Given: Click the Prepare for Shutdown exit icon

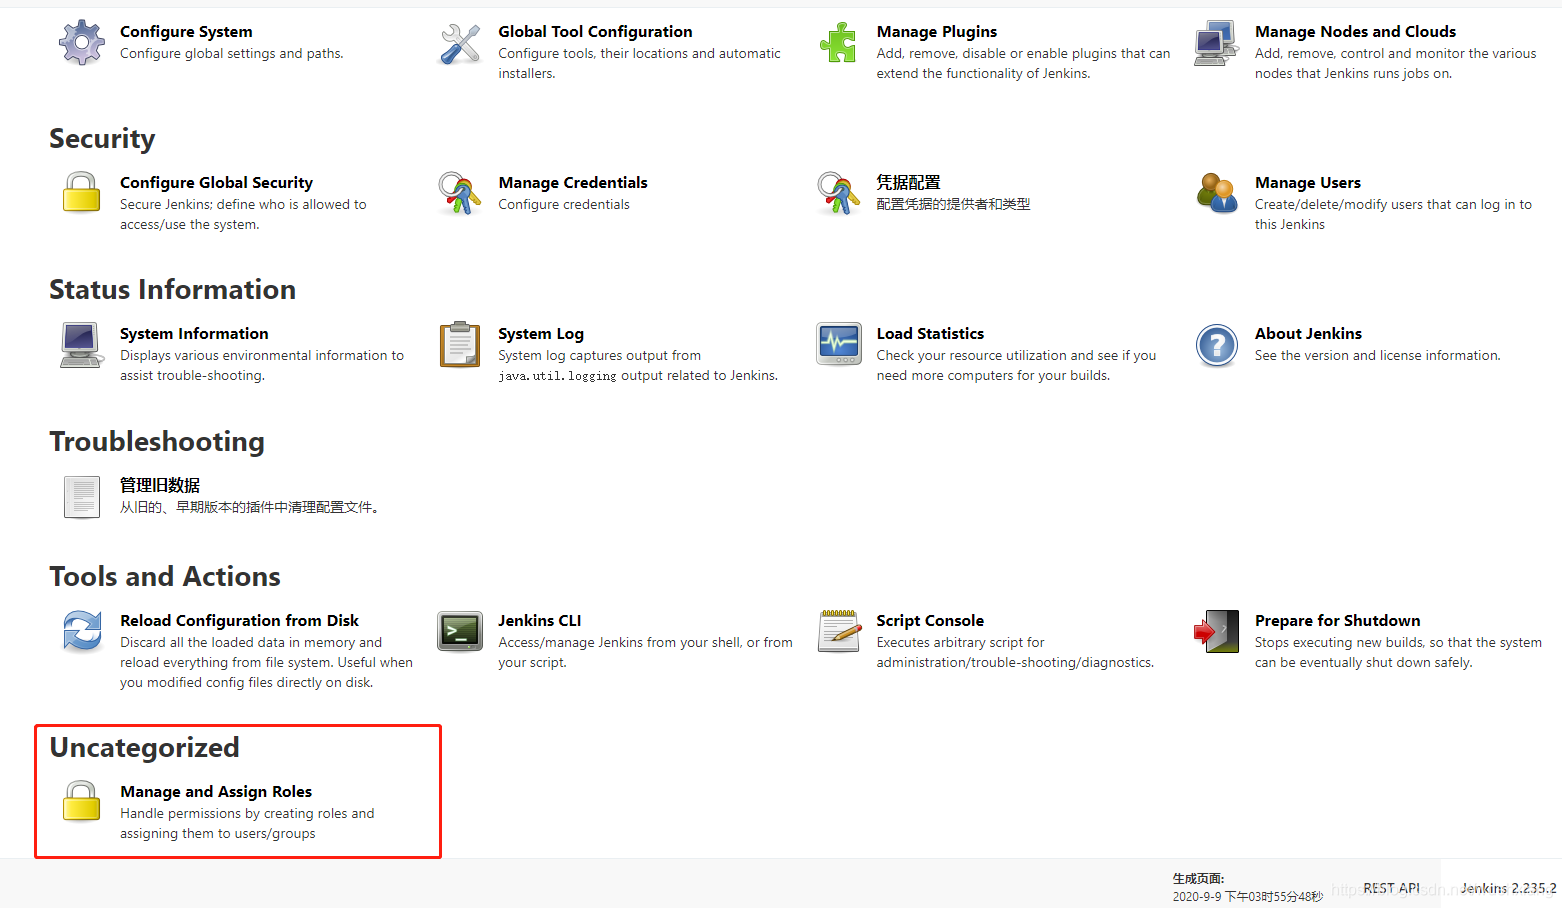Looking at the screenshot, I should coord(1217,631).
